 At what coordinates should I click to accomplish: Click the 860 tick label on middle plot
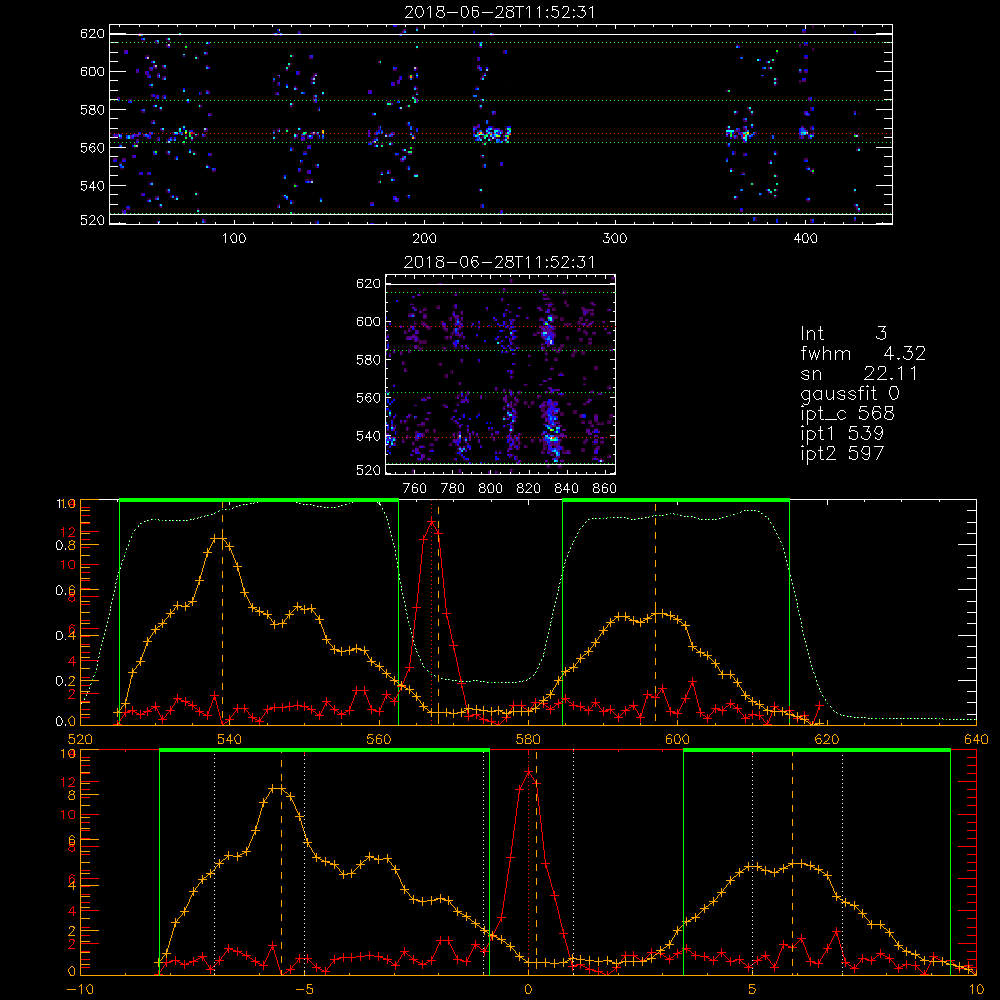604,489
